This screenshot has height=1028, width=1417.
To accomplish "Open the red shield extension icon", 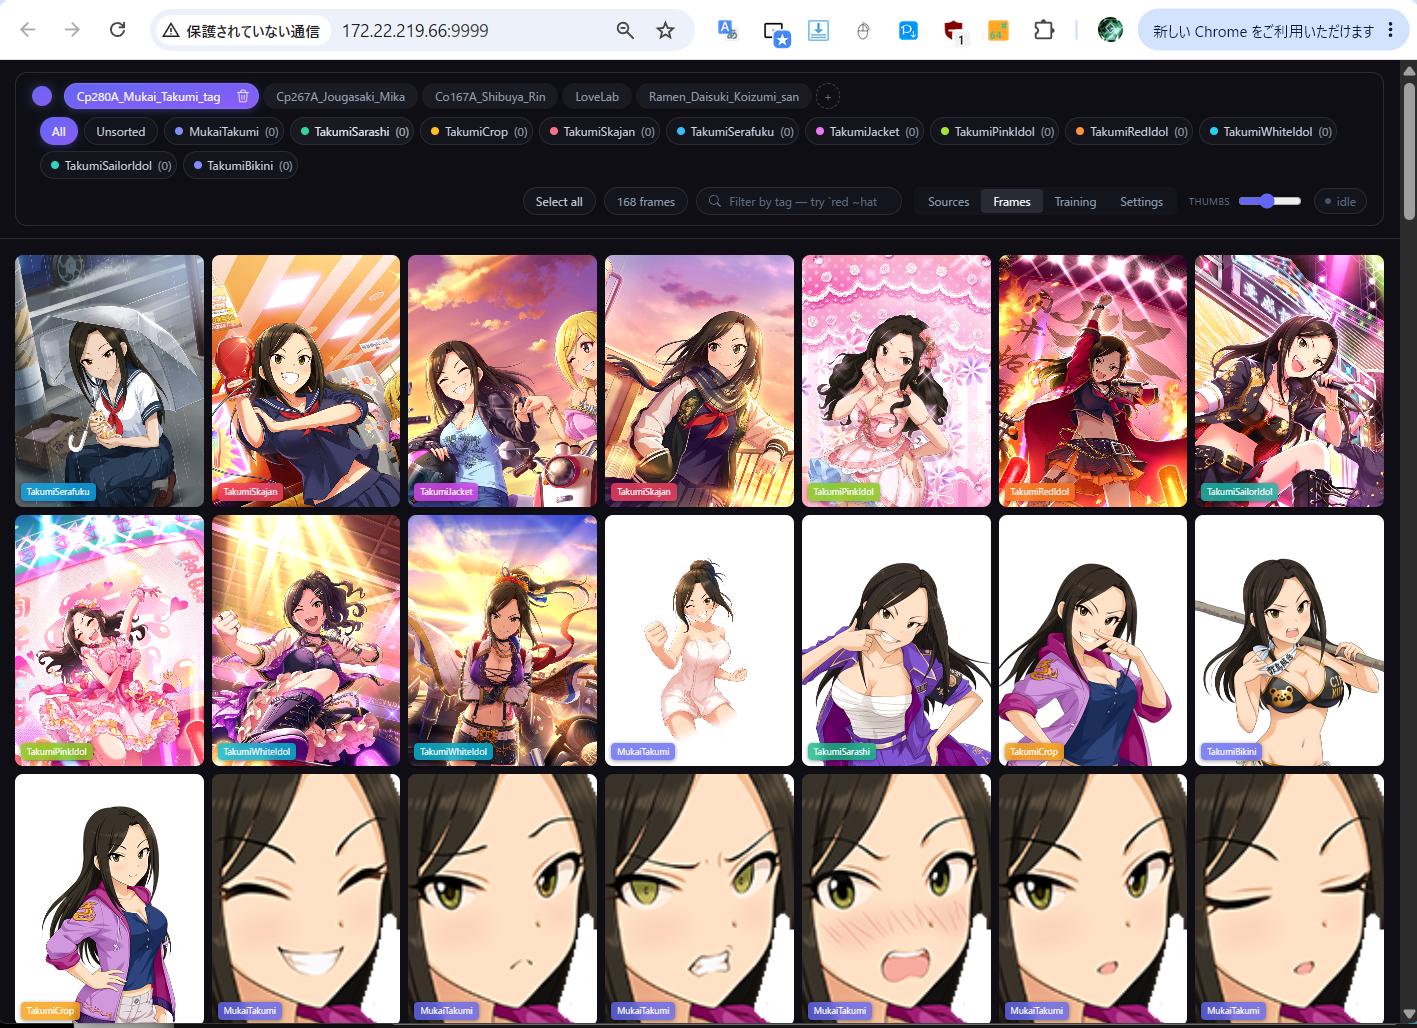I will pyautogui.click(x=954, y=32).
